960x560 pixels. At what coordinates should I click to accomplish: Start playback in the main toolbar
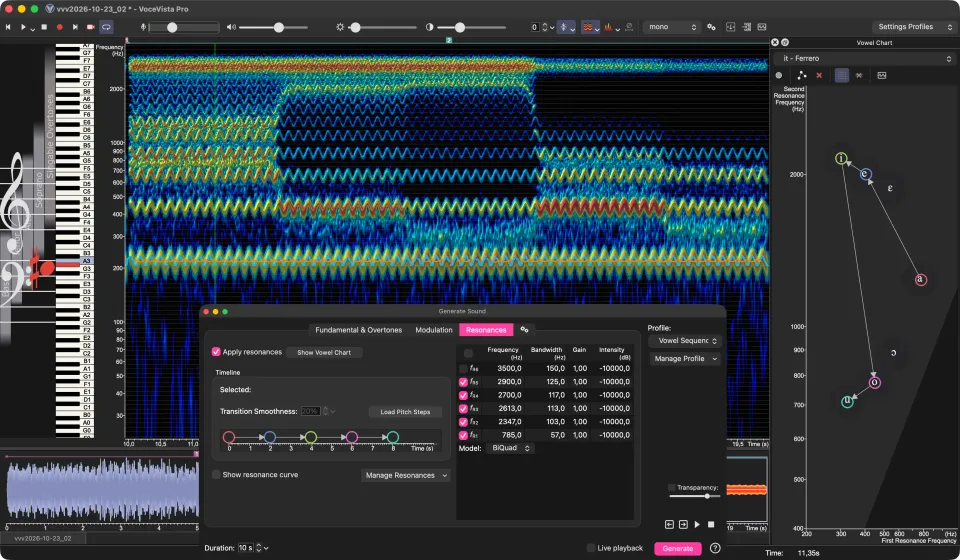coord(23,27)
